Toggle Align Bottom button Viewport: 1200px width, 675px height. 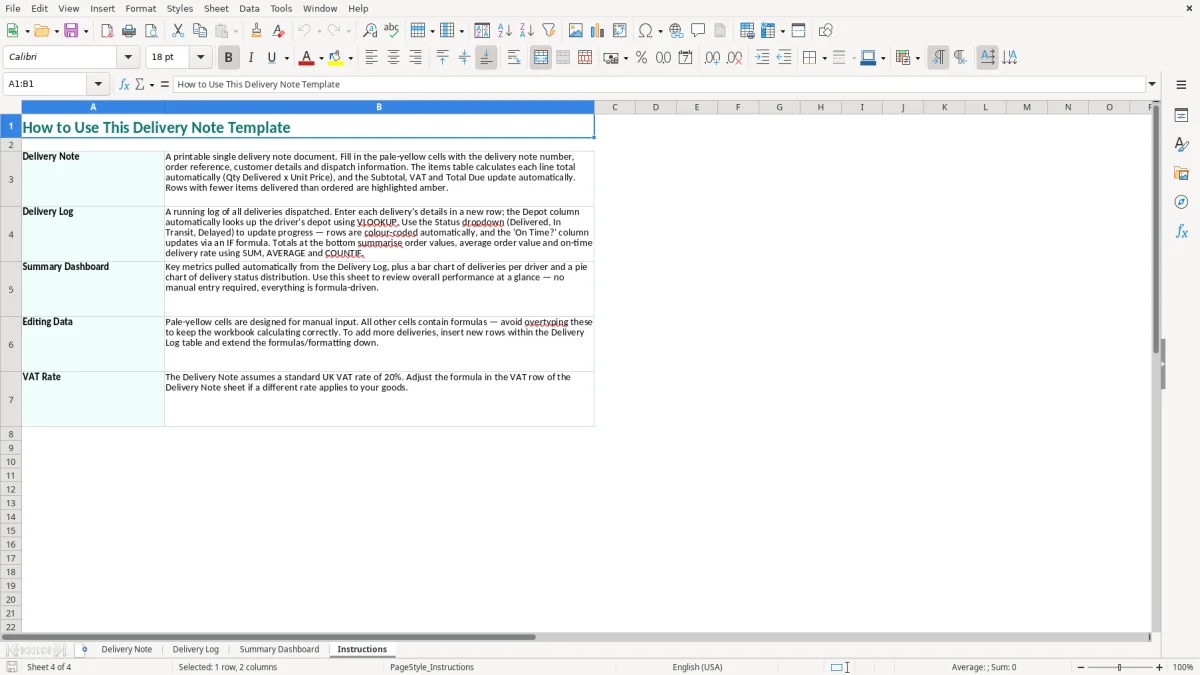[486, 58]
